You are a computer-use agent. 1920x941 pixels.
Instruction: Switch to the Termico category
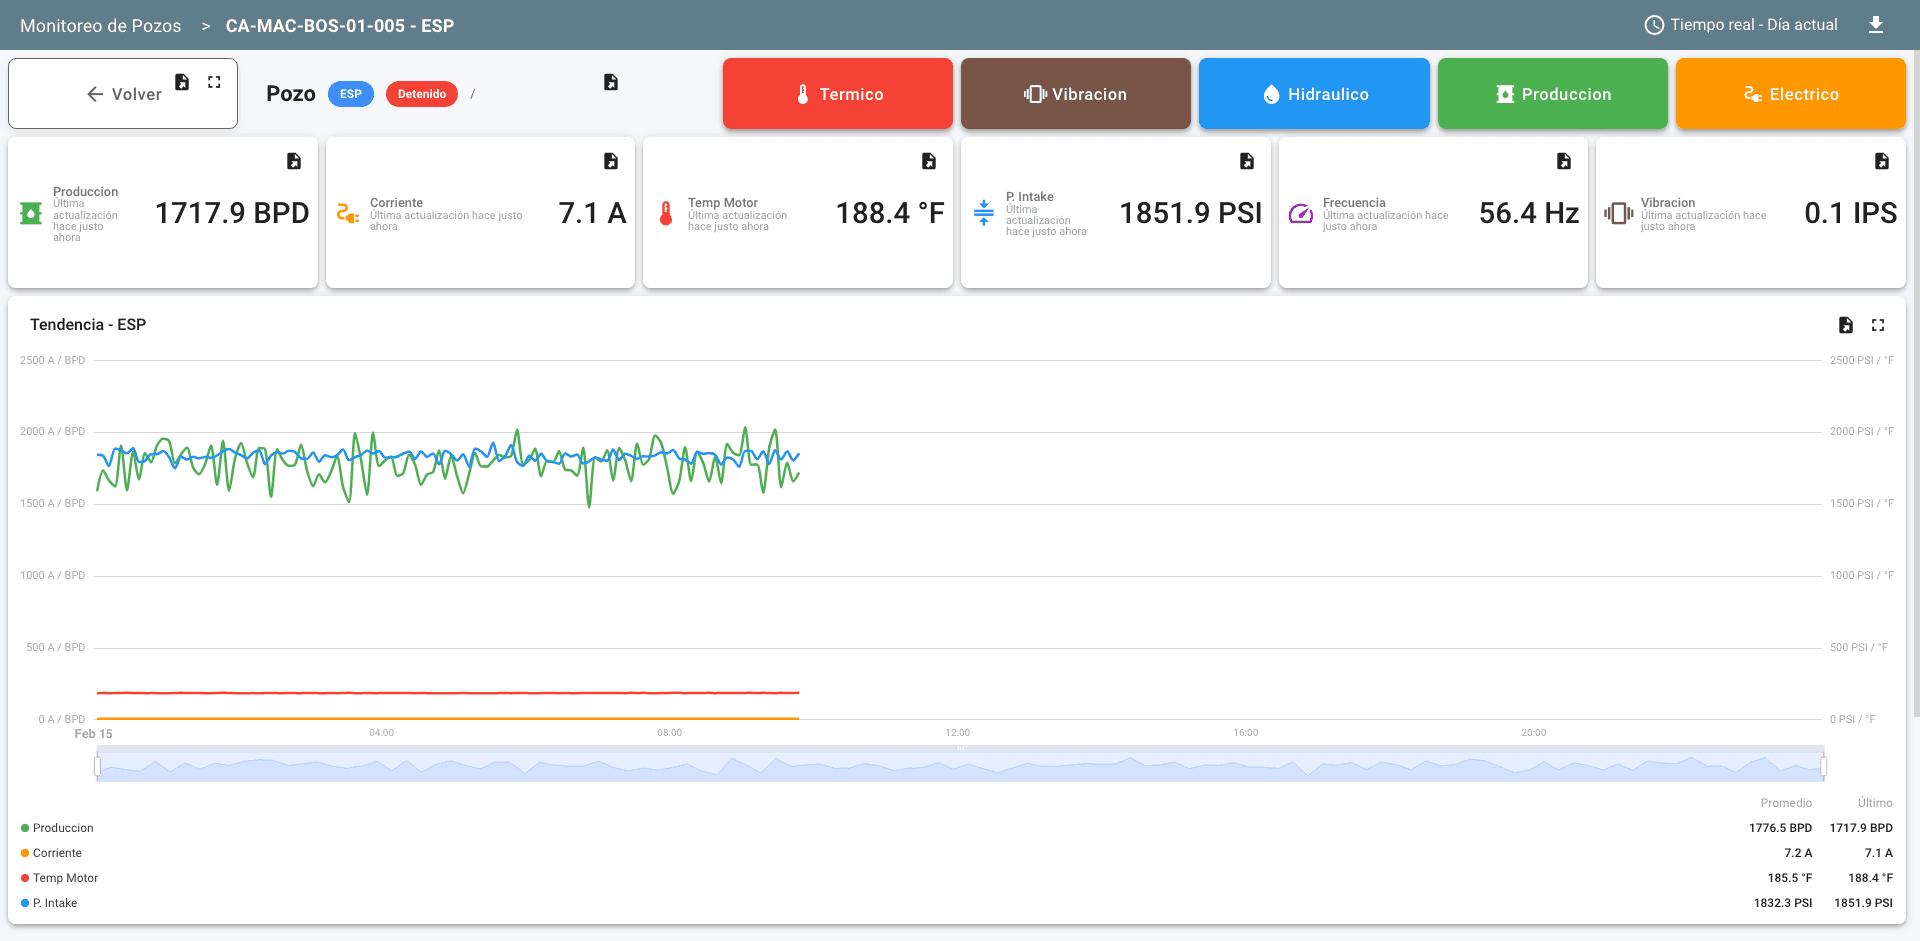(x=837, y=93)
